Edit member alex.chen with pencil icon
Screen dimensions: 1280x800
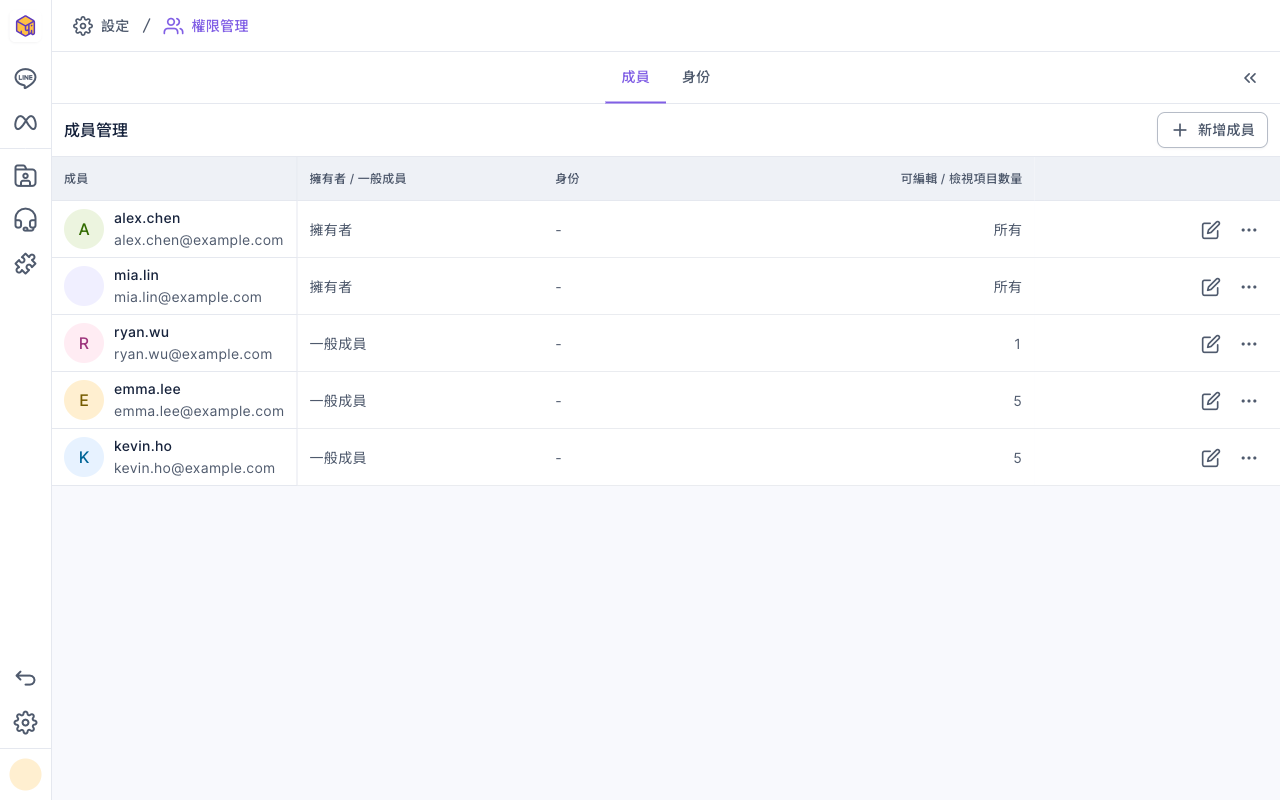1211,230
